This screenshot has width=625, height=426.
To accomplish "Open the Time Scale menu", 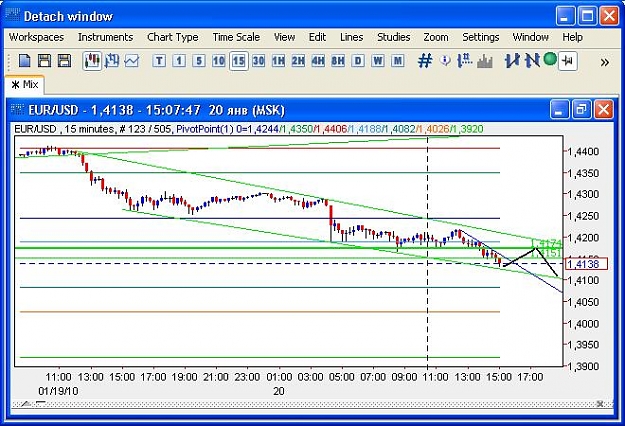I will point(236,37).
